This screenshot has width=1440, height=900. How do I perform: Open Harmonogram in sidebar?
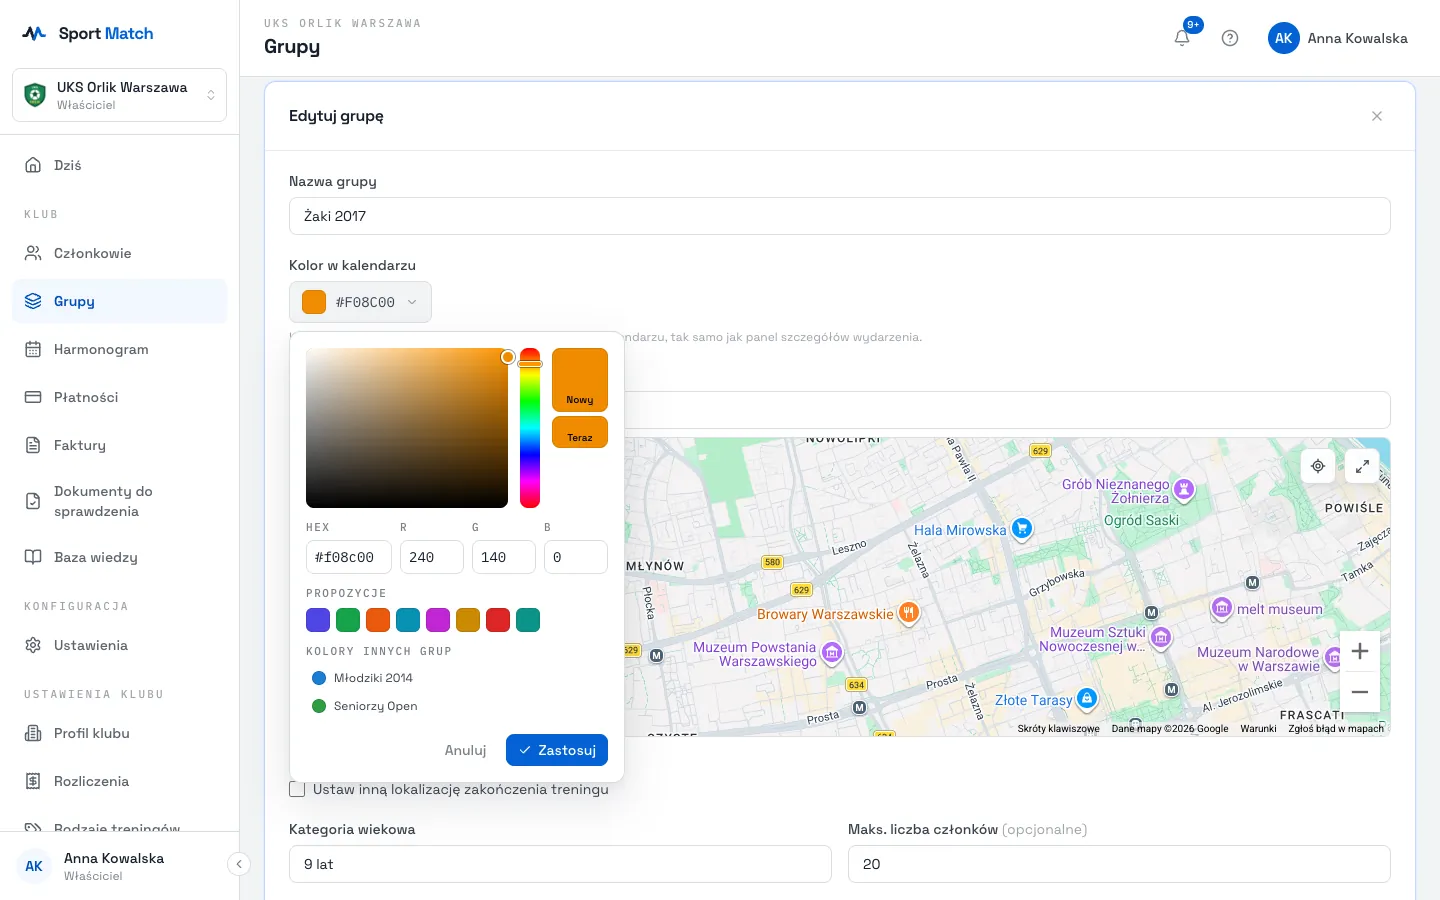coord(119,349)
